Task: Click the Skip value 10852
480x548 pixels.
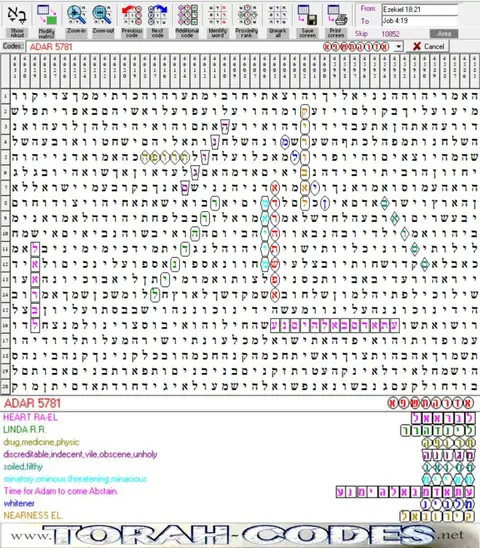Action: click(390, 34)
